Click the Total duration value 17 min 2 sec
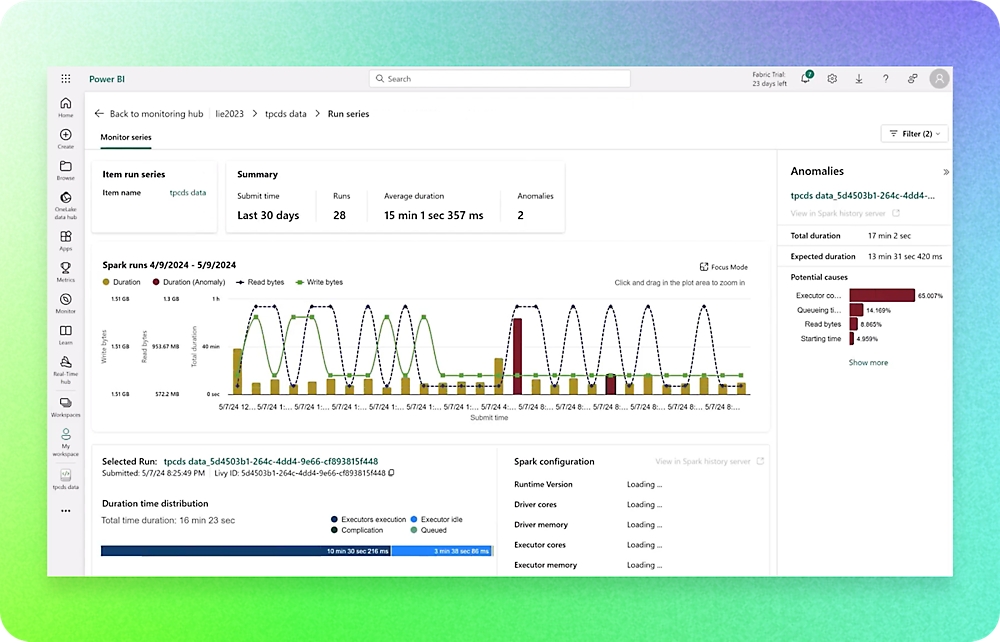This screenshot has width=1000, height=642. [889, 235]
